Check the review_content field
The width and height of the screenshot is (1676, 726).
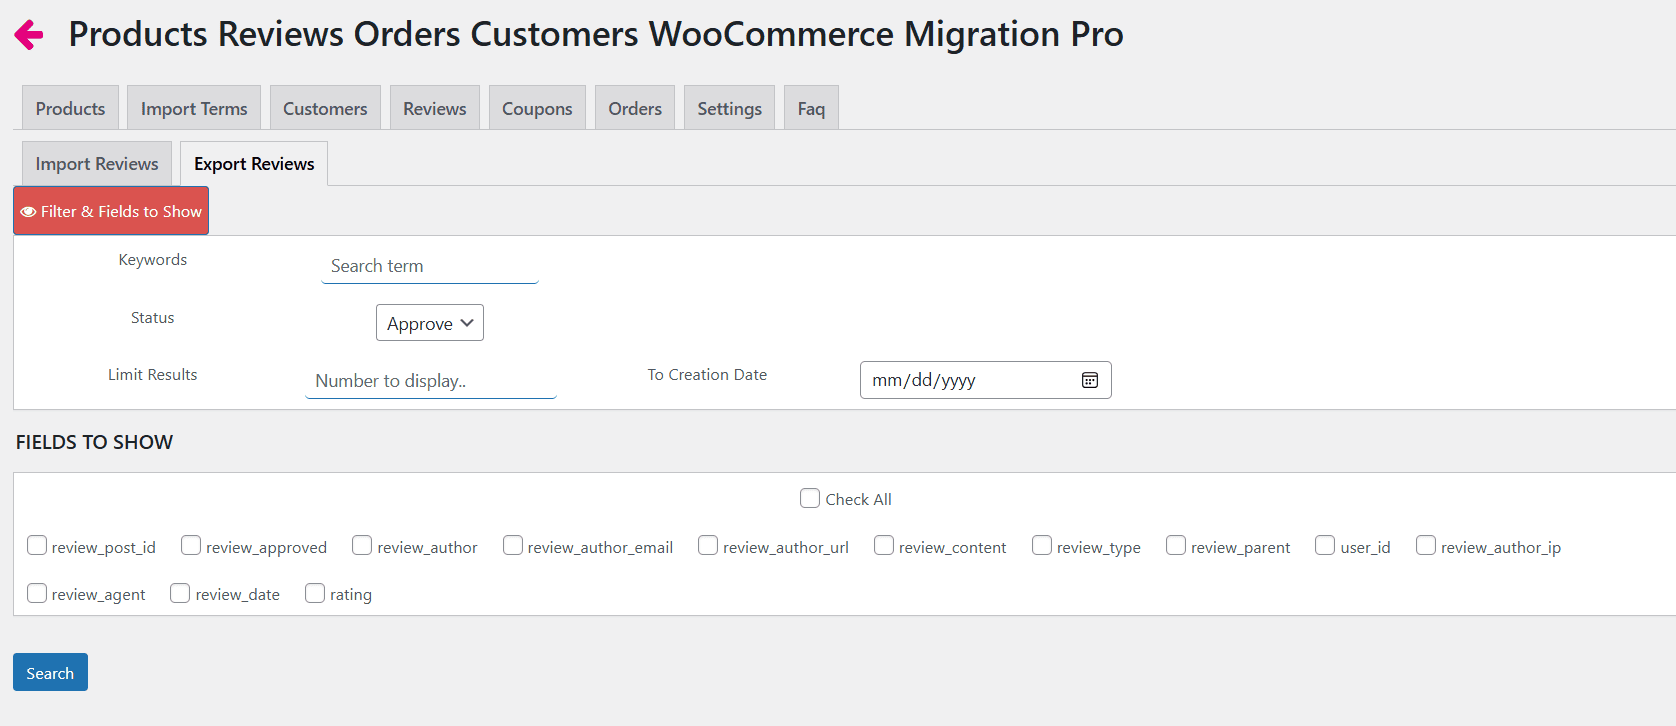click(884, 545)
